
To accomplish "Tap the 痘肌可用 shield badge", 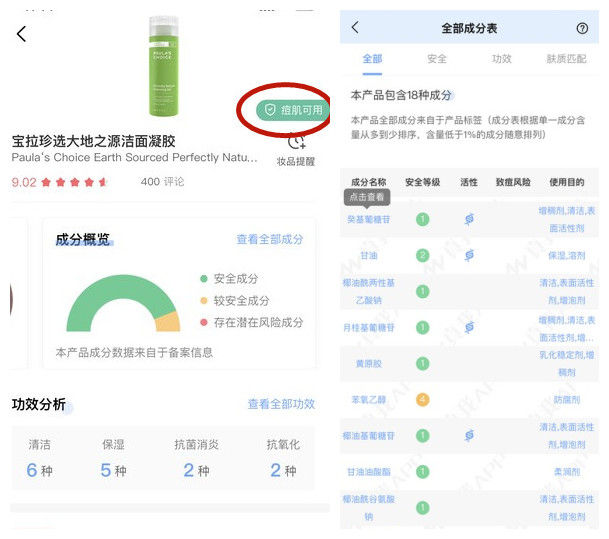I will (x=293, y=110).
